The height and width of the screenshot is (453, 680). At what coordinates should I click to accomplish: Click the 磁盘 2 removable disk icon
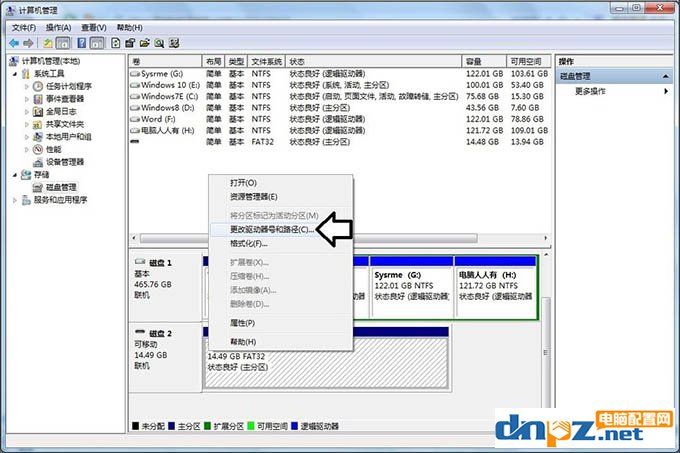(140, 332)
